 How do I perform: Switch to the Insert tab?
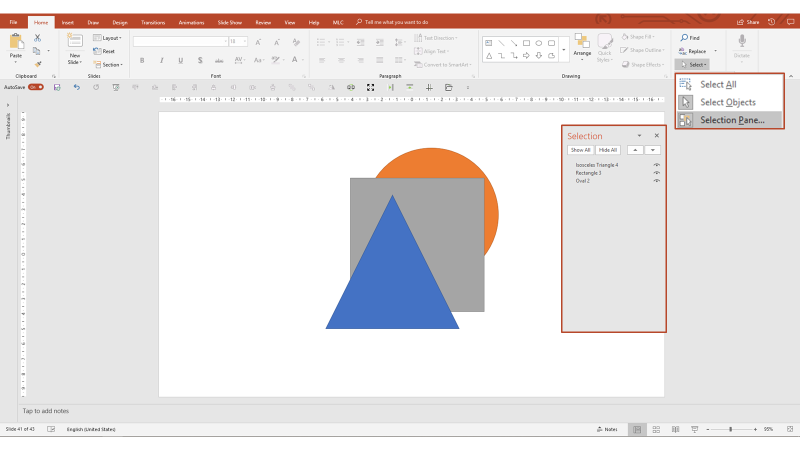click(67, 22)
